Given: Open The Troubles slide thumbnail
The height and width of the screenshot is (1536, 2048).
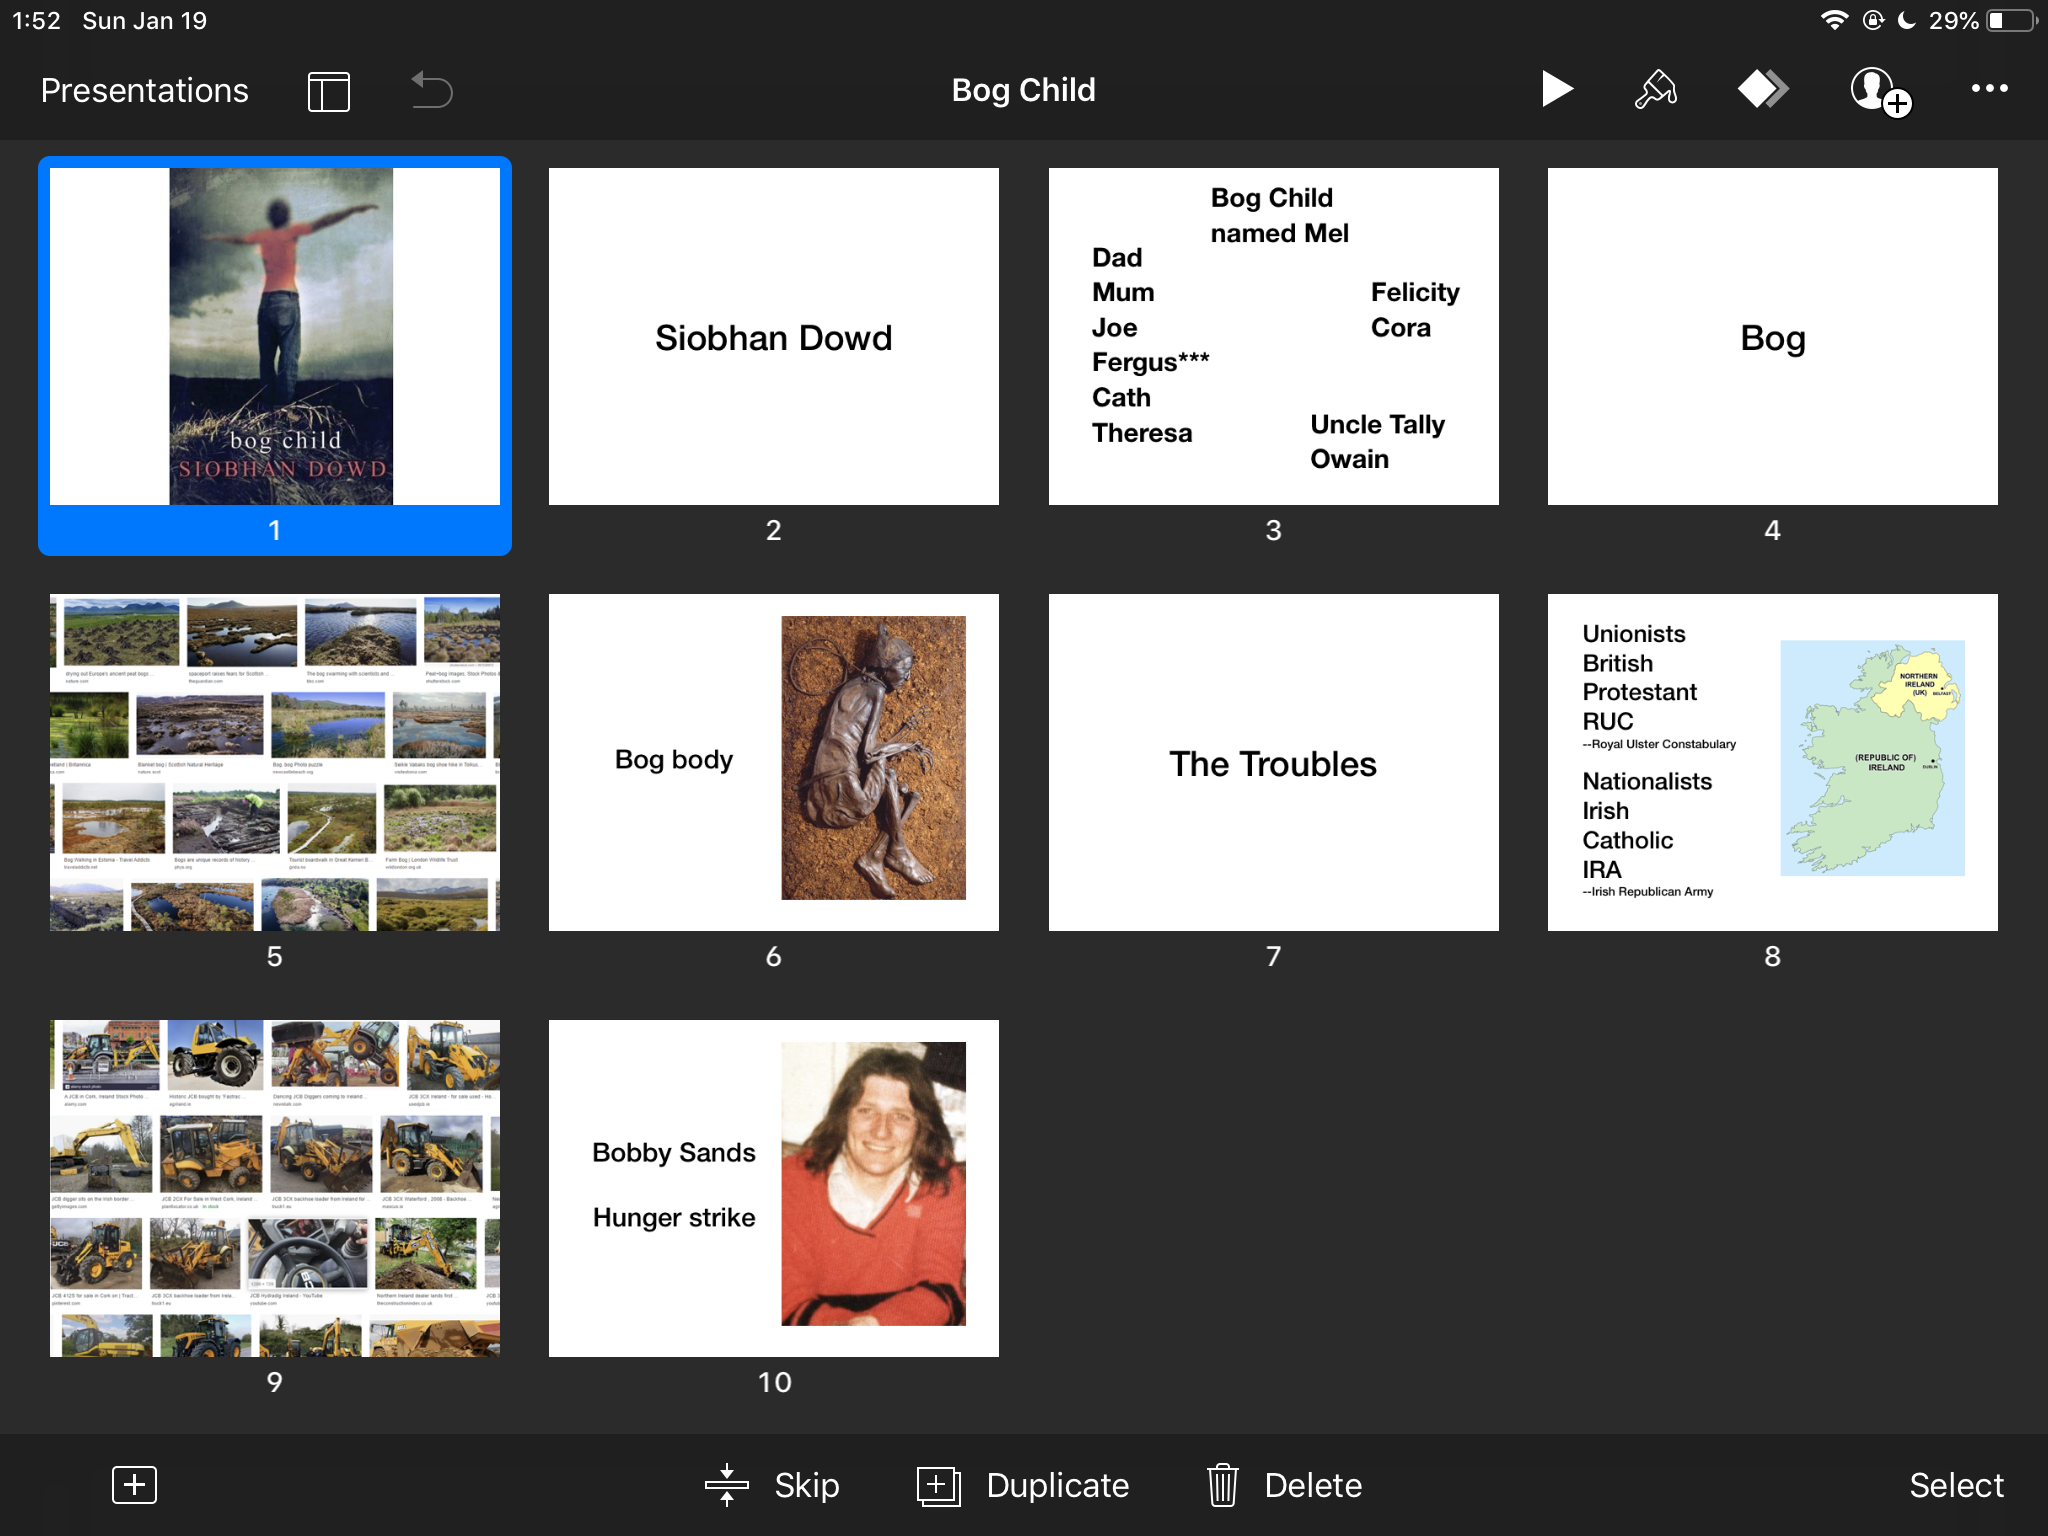Looking at the screenshot, I should (x=1273, y=763).
